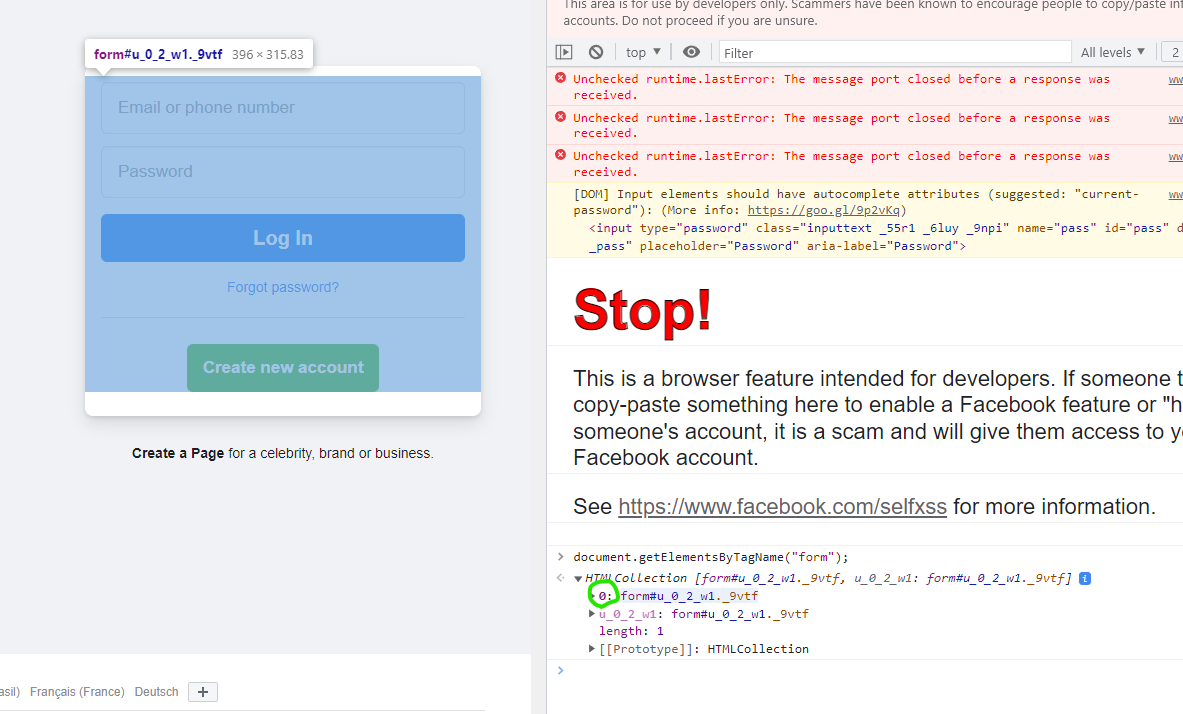Switch language to Français (France)
This screenshot has width=1183, height=714.
pyautogui.click(x=77, y=692)
